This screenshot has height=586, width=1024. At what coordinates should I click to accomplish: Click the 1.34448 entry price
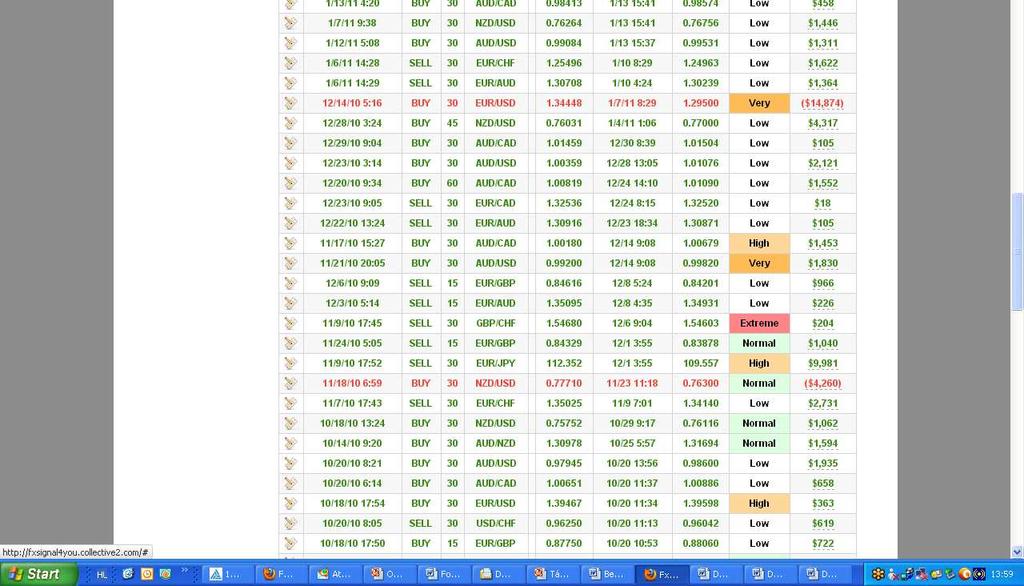(564, 103)
